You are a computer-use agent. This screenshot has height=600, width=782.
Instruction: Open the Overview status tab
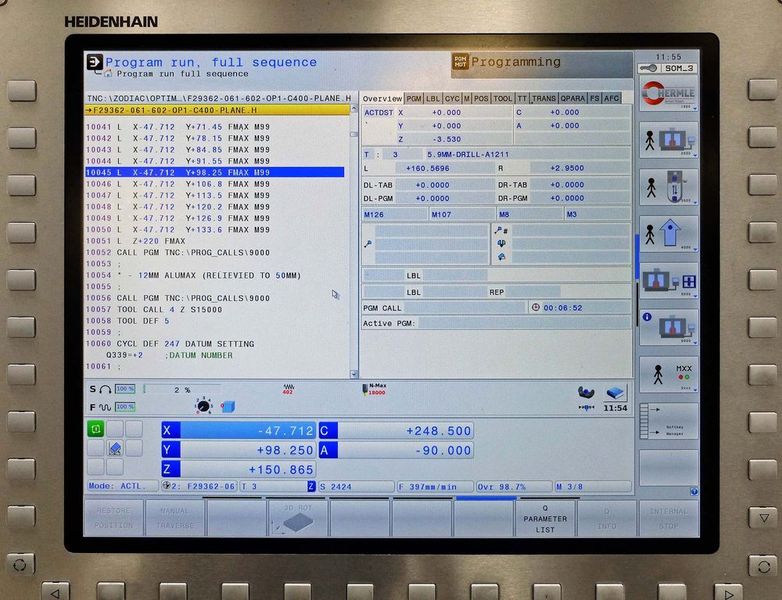382,99
